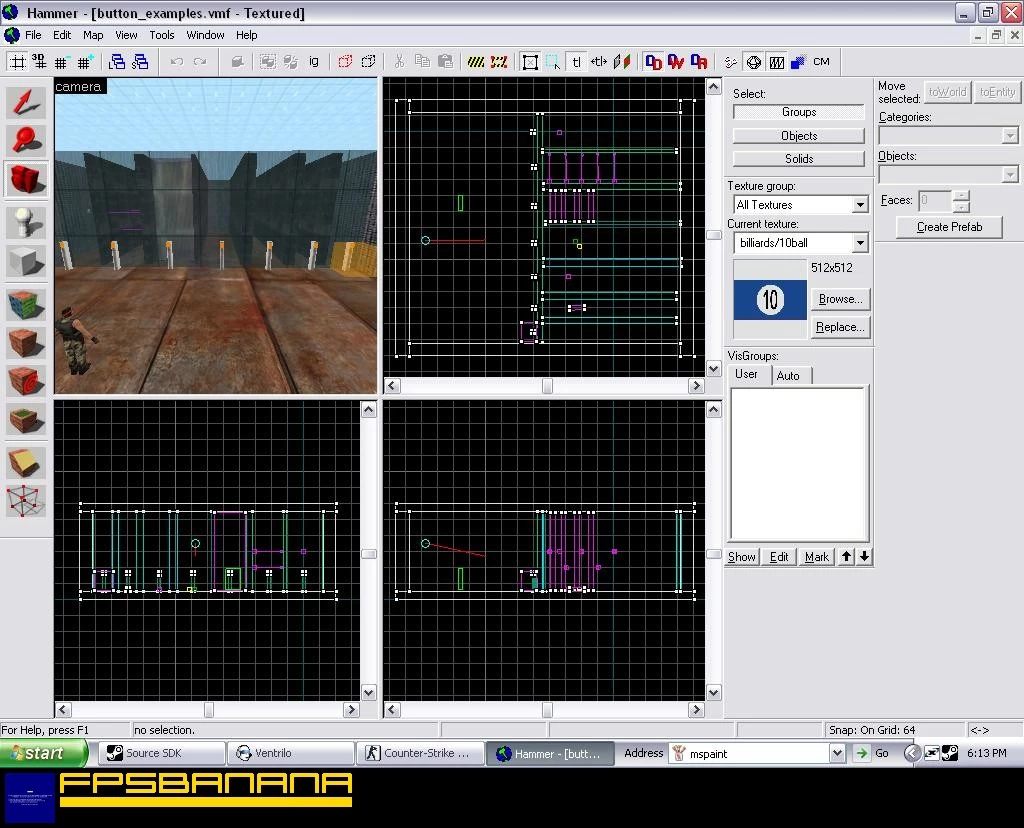Open the Map menu

click(93, 35)
